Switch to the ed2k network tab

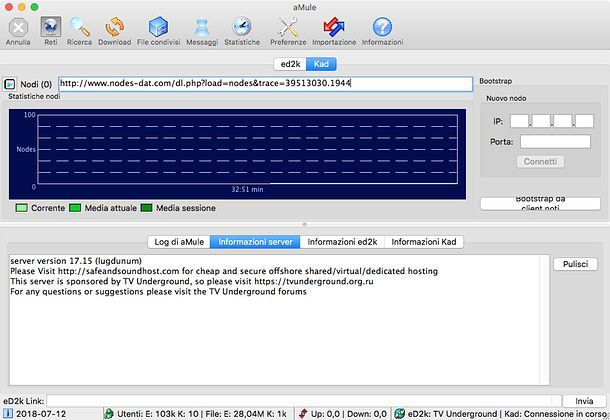(290, 64)
